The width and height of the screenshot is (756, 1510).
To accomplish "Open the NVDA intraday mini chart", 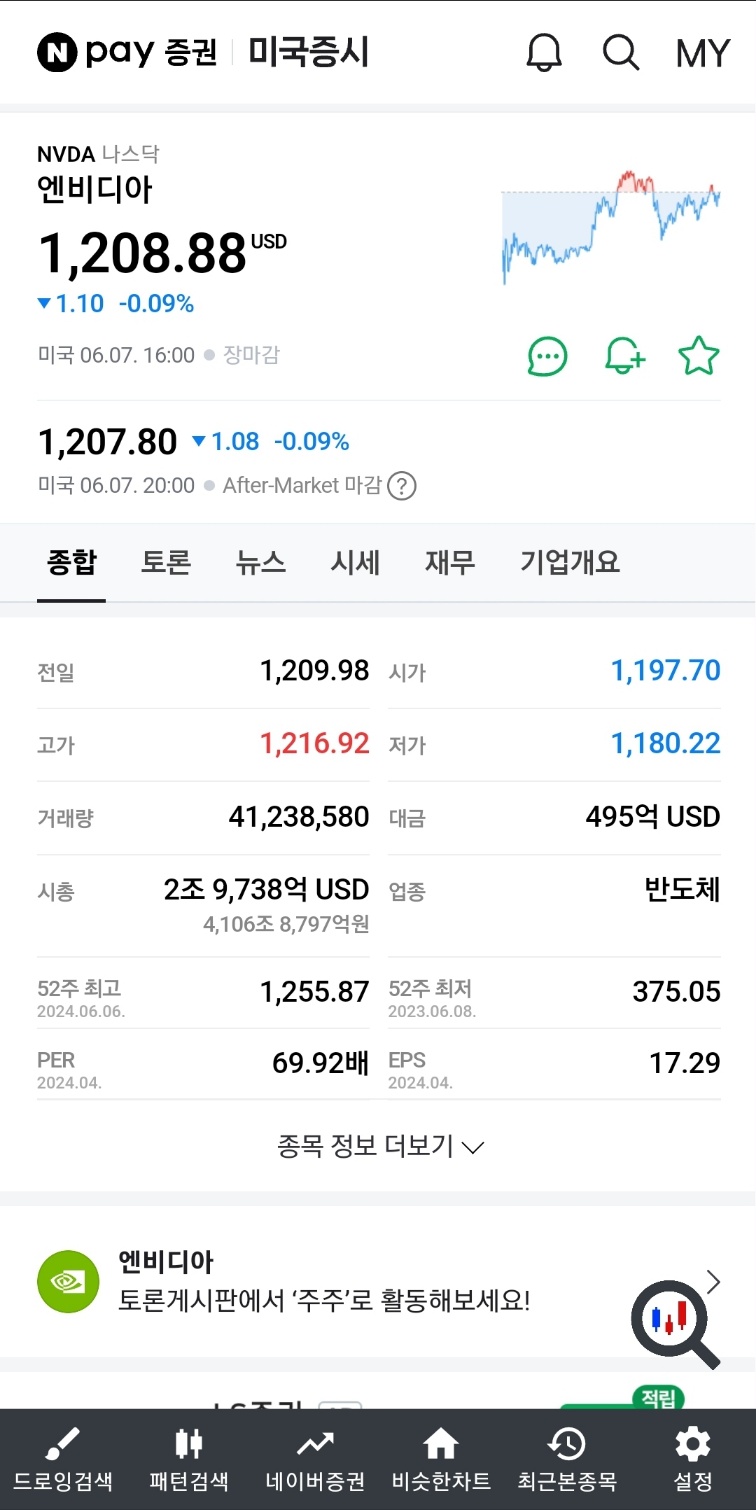I will coord(610,226).
